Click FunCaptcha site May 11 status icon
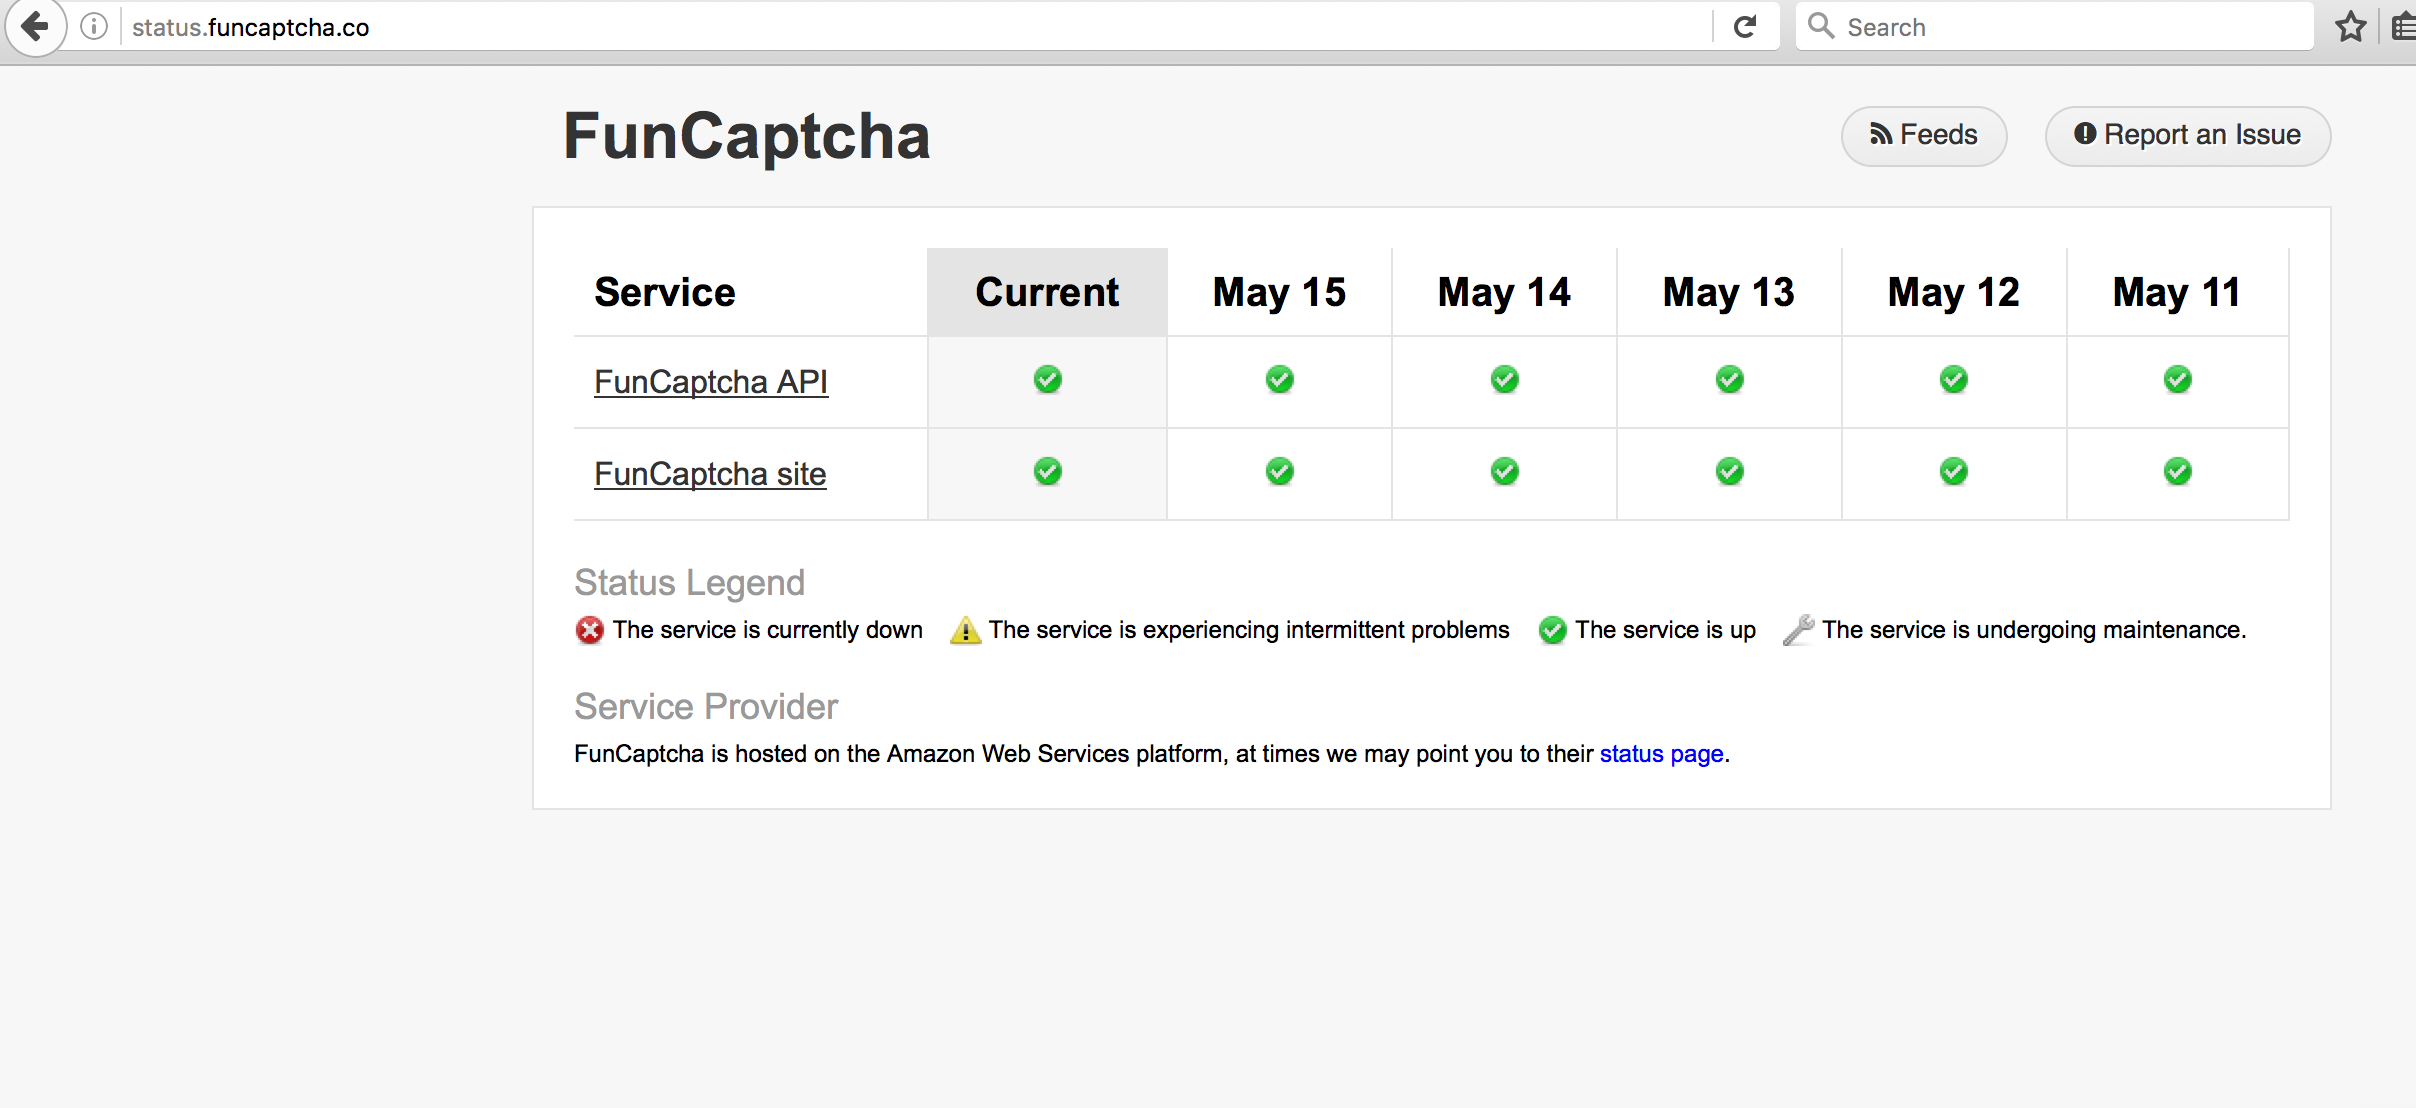This screenshot has width=2416, height=1108. [x=2177, y=472]
